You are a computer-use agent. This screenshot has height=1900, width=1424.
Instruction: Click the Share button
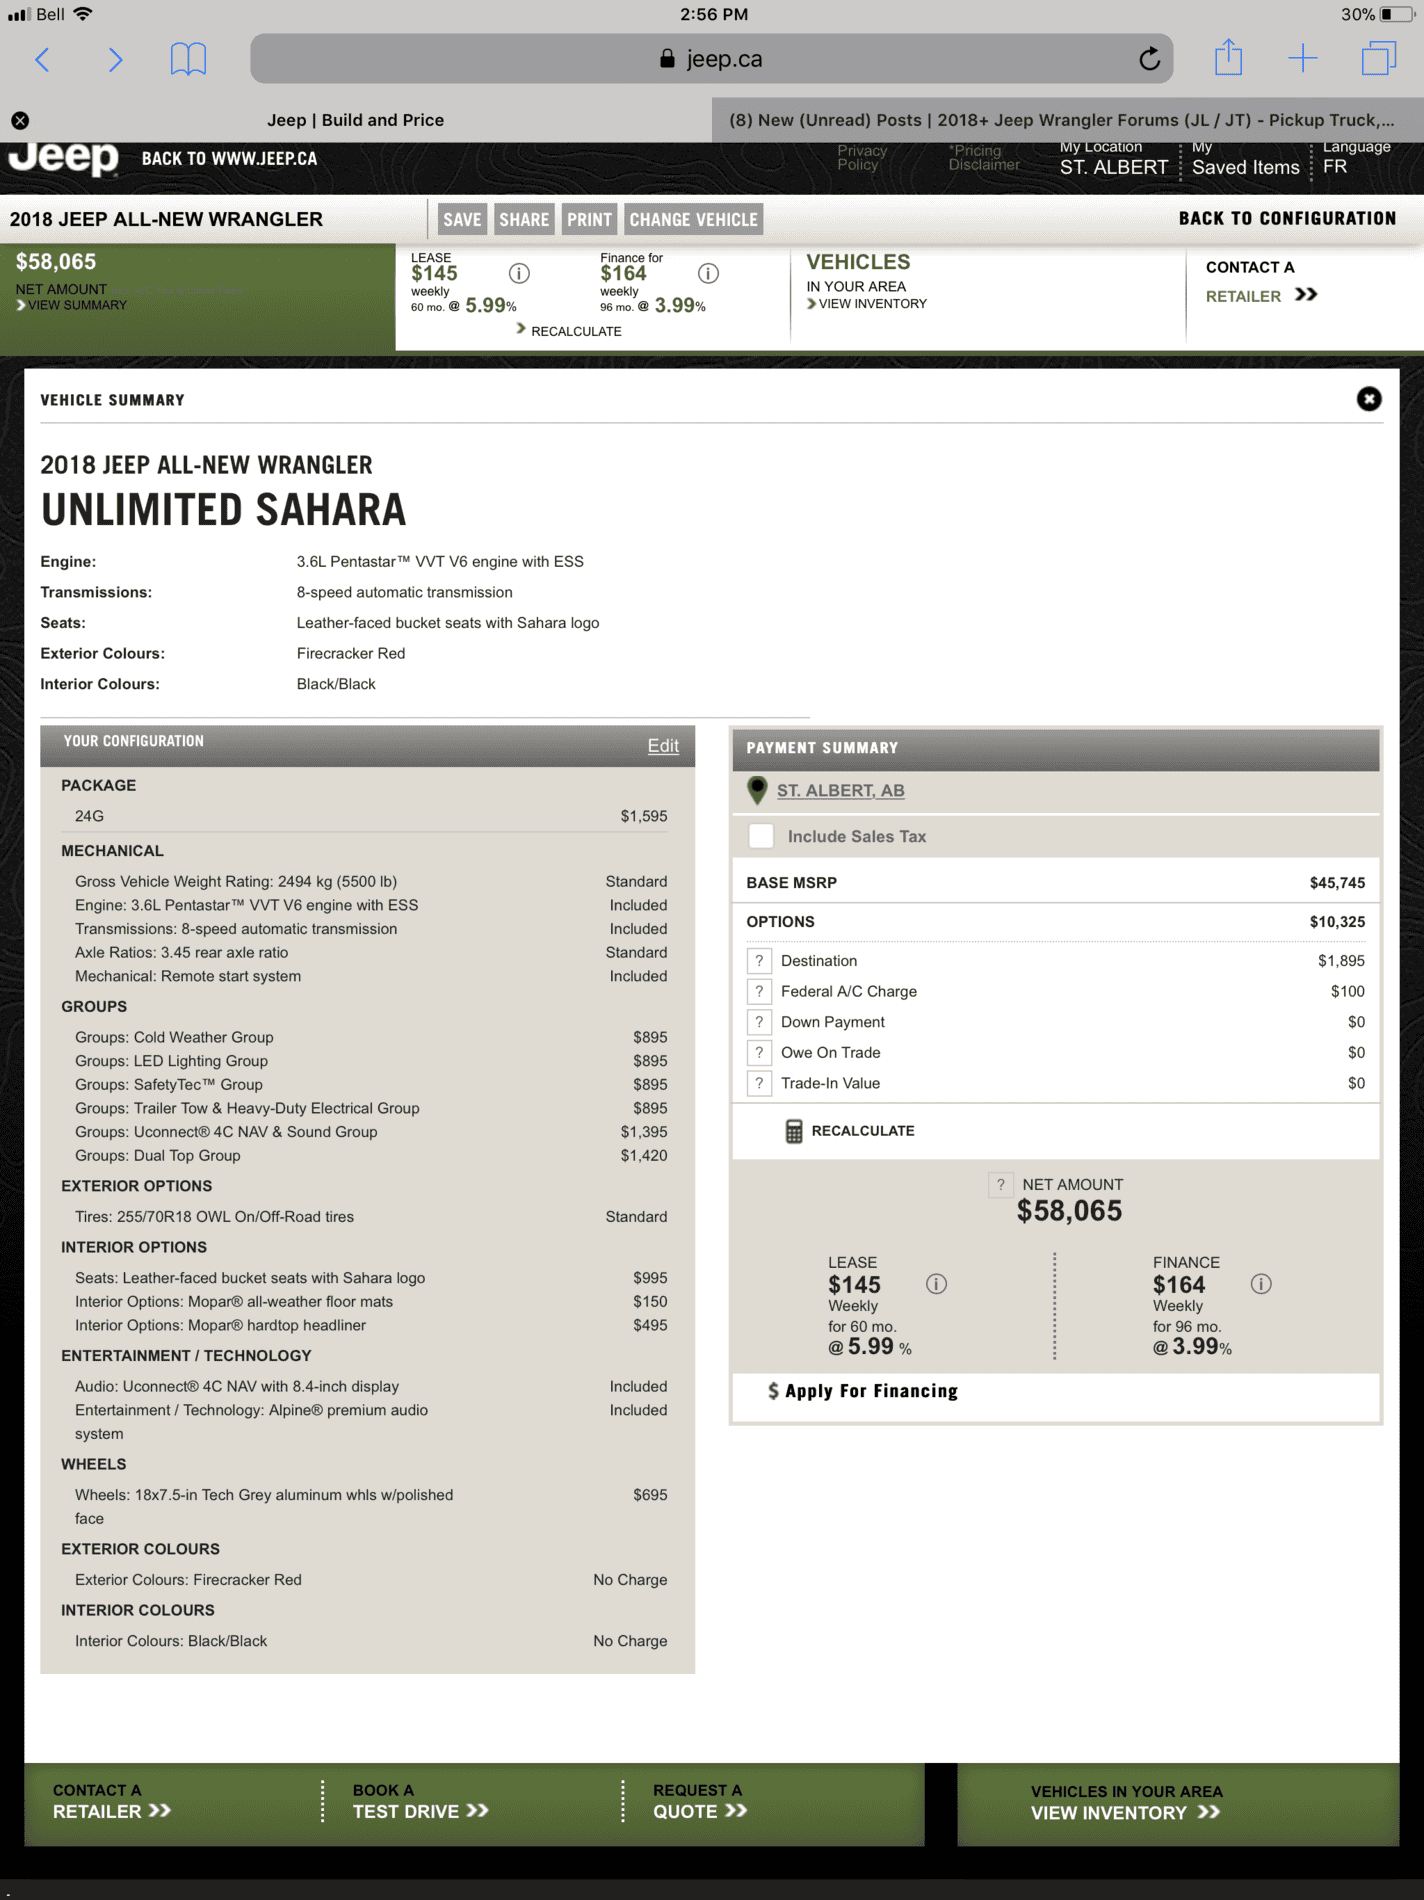click(x=524, y=220)
